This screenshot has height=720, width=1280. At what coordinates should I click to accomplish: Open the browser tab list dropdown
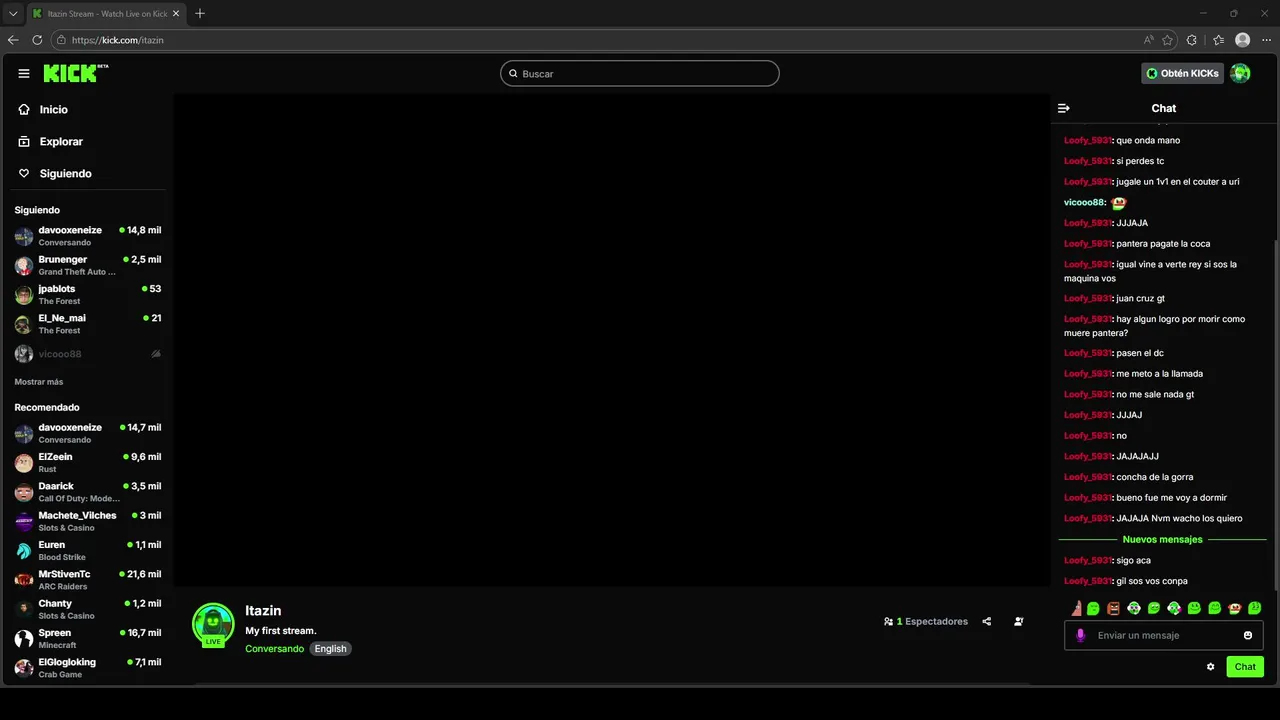(x=13, y=14)
